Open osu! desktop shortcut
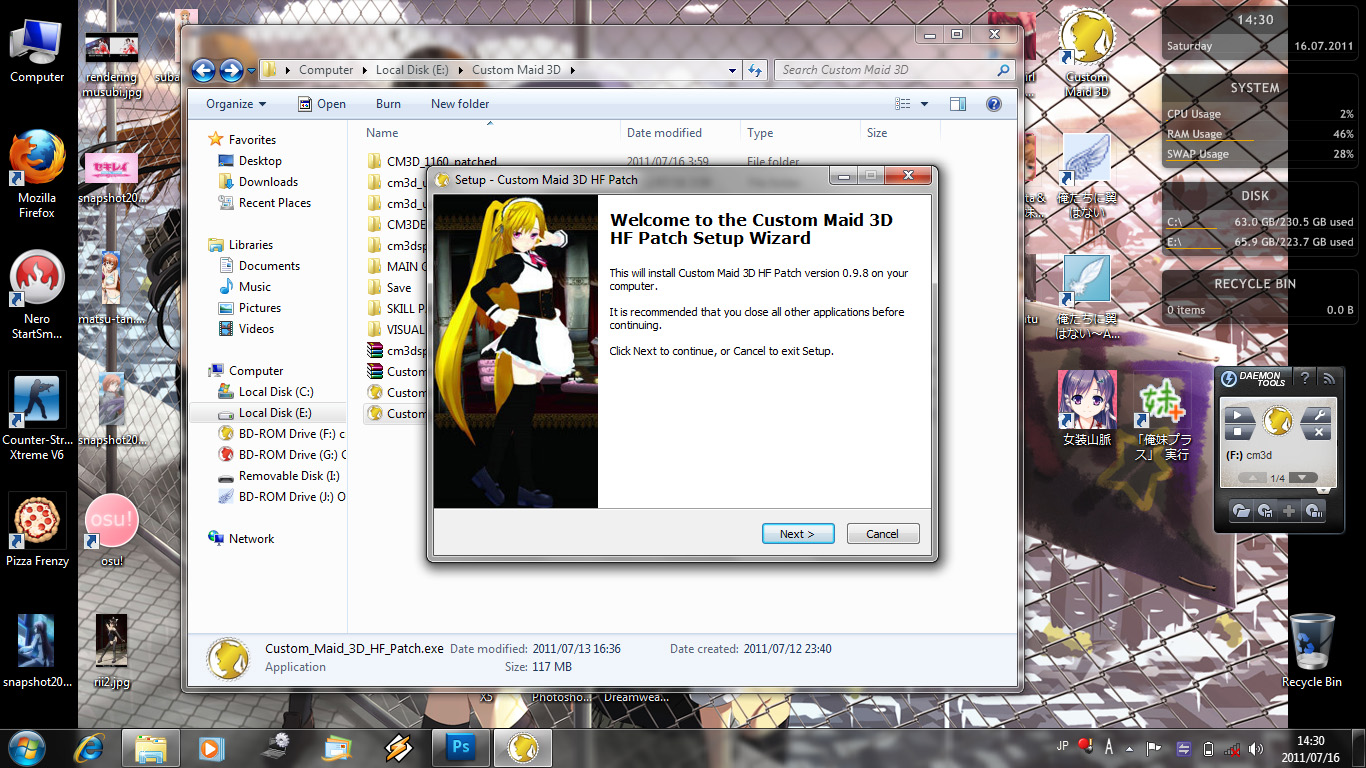 pyautogui.click(x=112, y=530)
